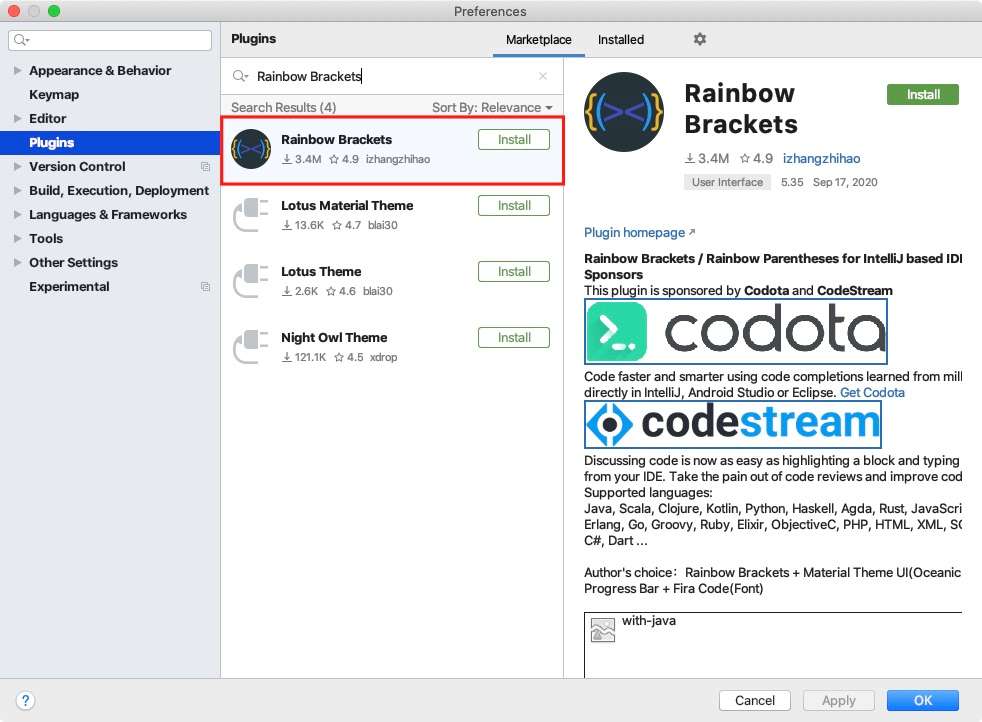Expand Appearance & Behavior settings

(18, 71)
